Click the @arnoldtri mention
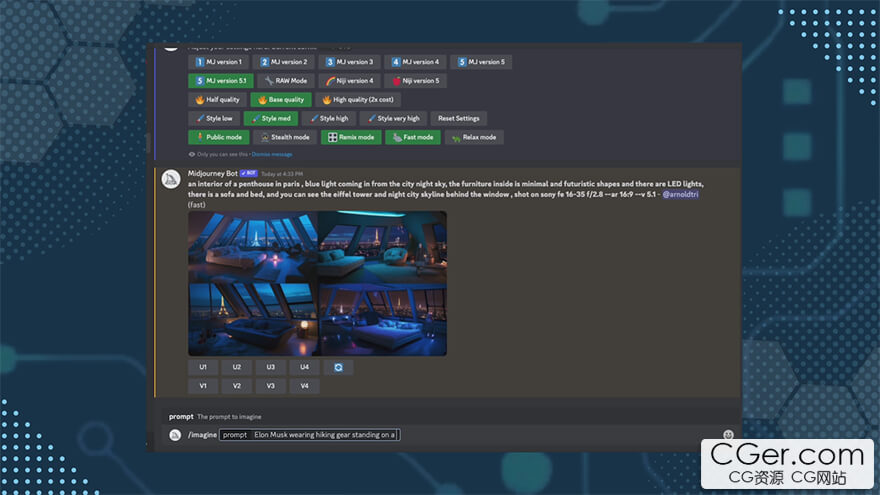The height and width of the screenshot is (495, 880). 680,194
